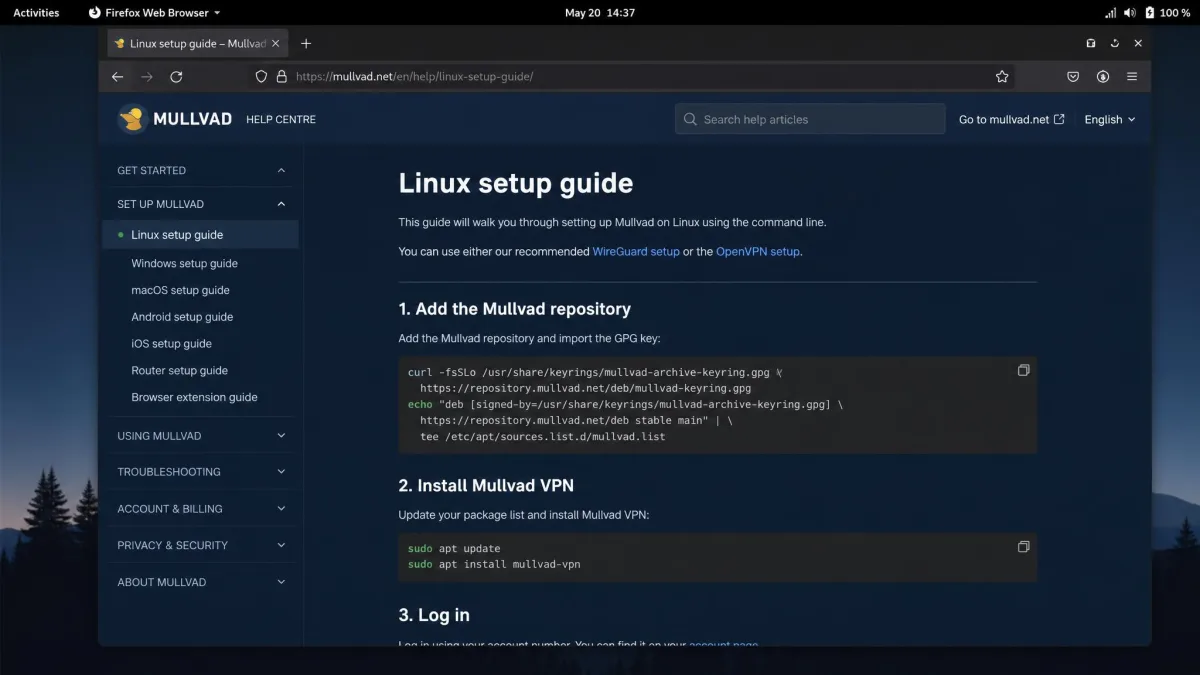This screenshot has height=675, width=1200.
Task: Open the Activities overview
Action: 36,13
